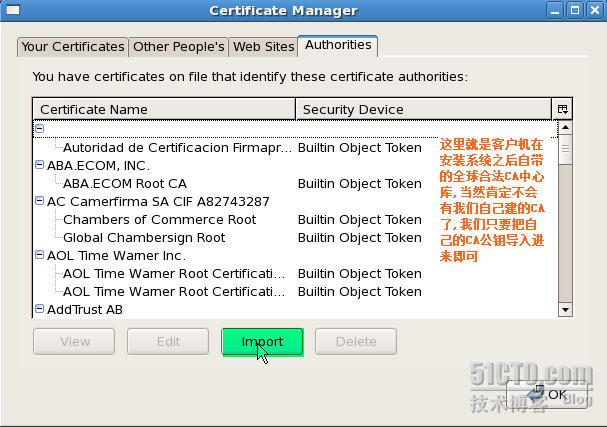Close the Certificate Manager window
The width and height of the screenshot is (607, 427).
point(595,10)
